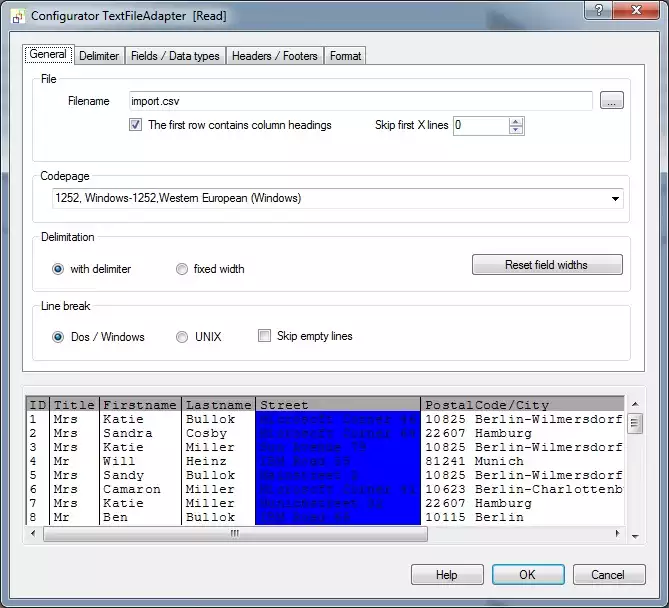This screenshot has height=608, width=669.
Task: Select the fixed width radio option
Action: [182, 269]
